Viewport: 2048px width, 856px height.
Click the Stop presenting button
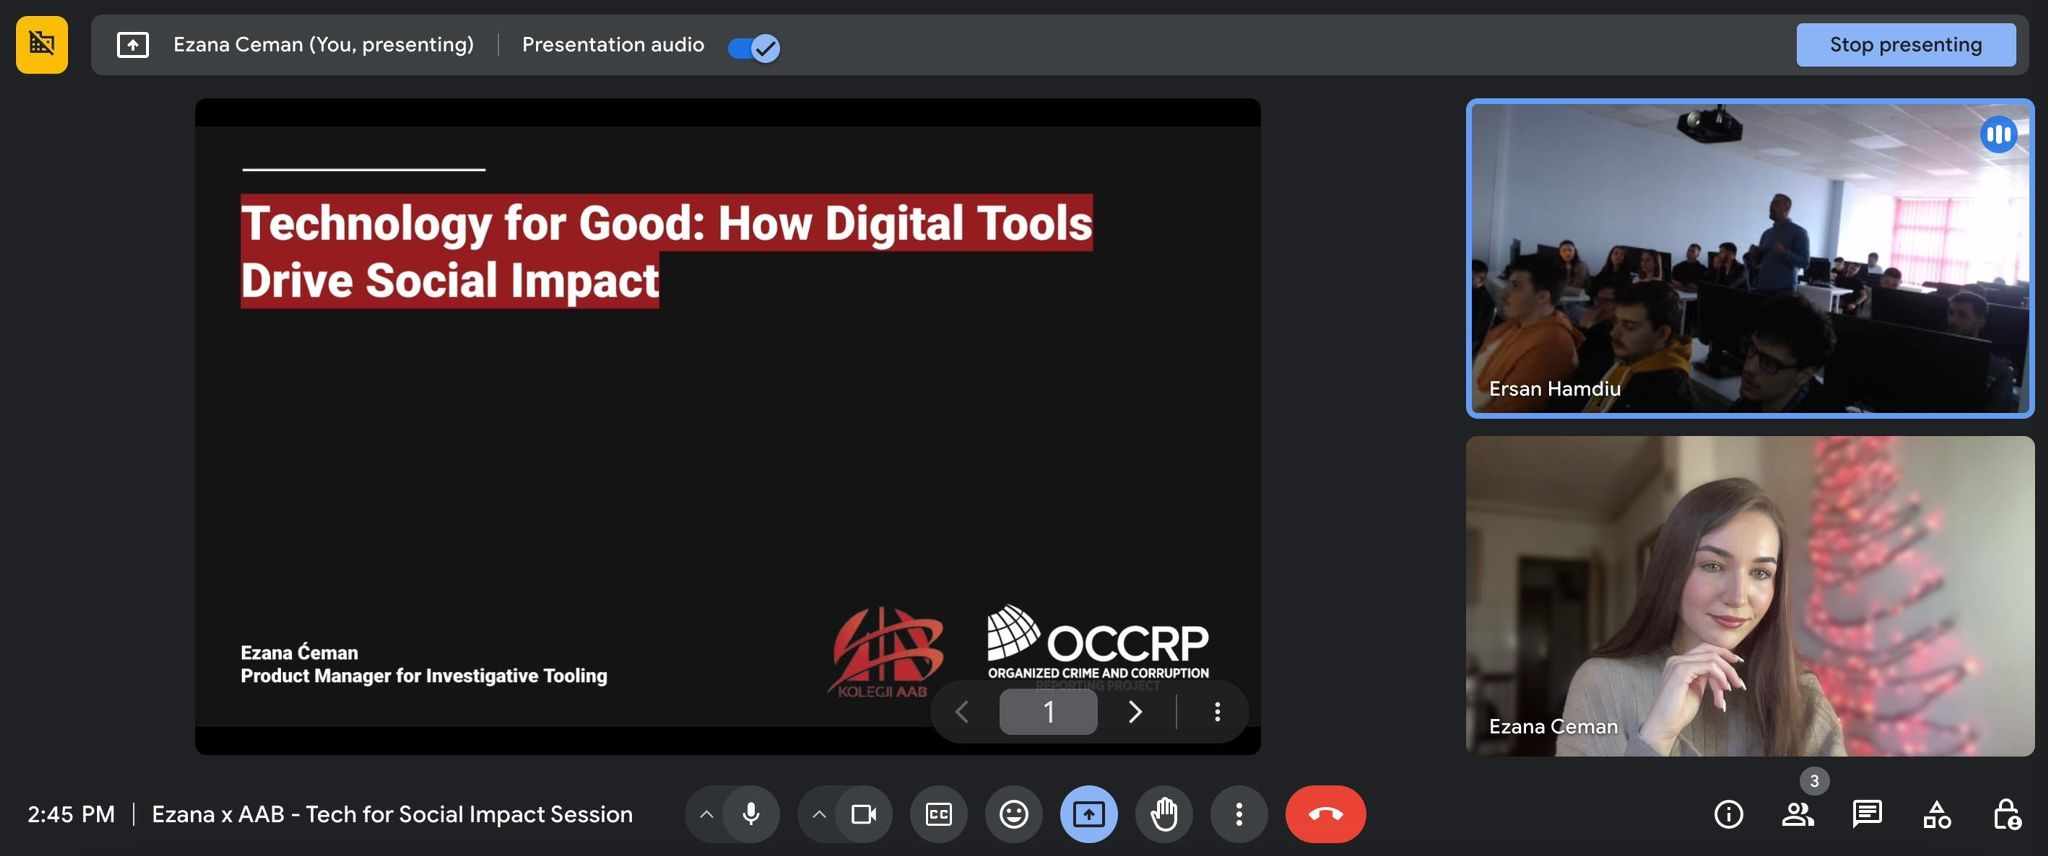(x=1905, y=45)
